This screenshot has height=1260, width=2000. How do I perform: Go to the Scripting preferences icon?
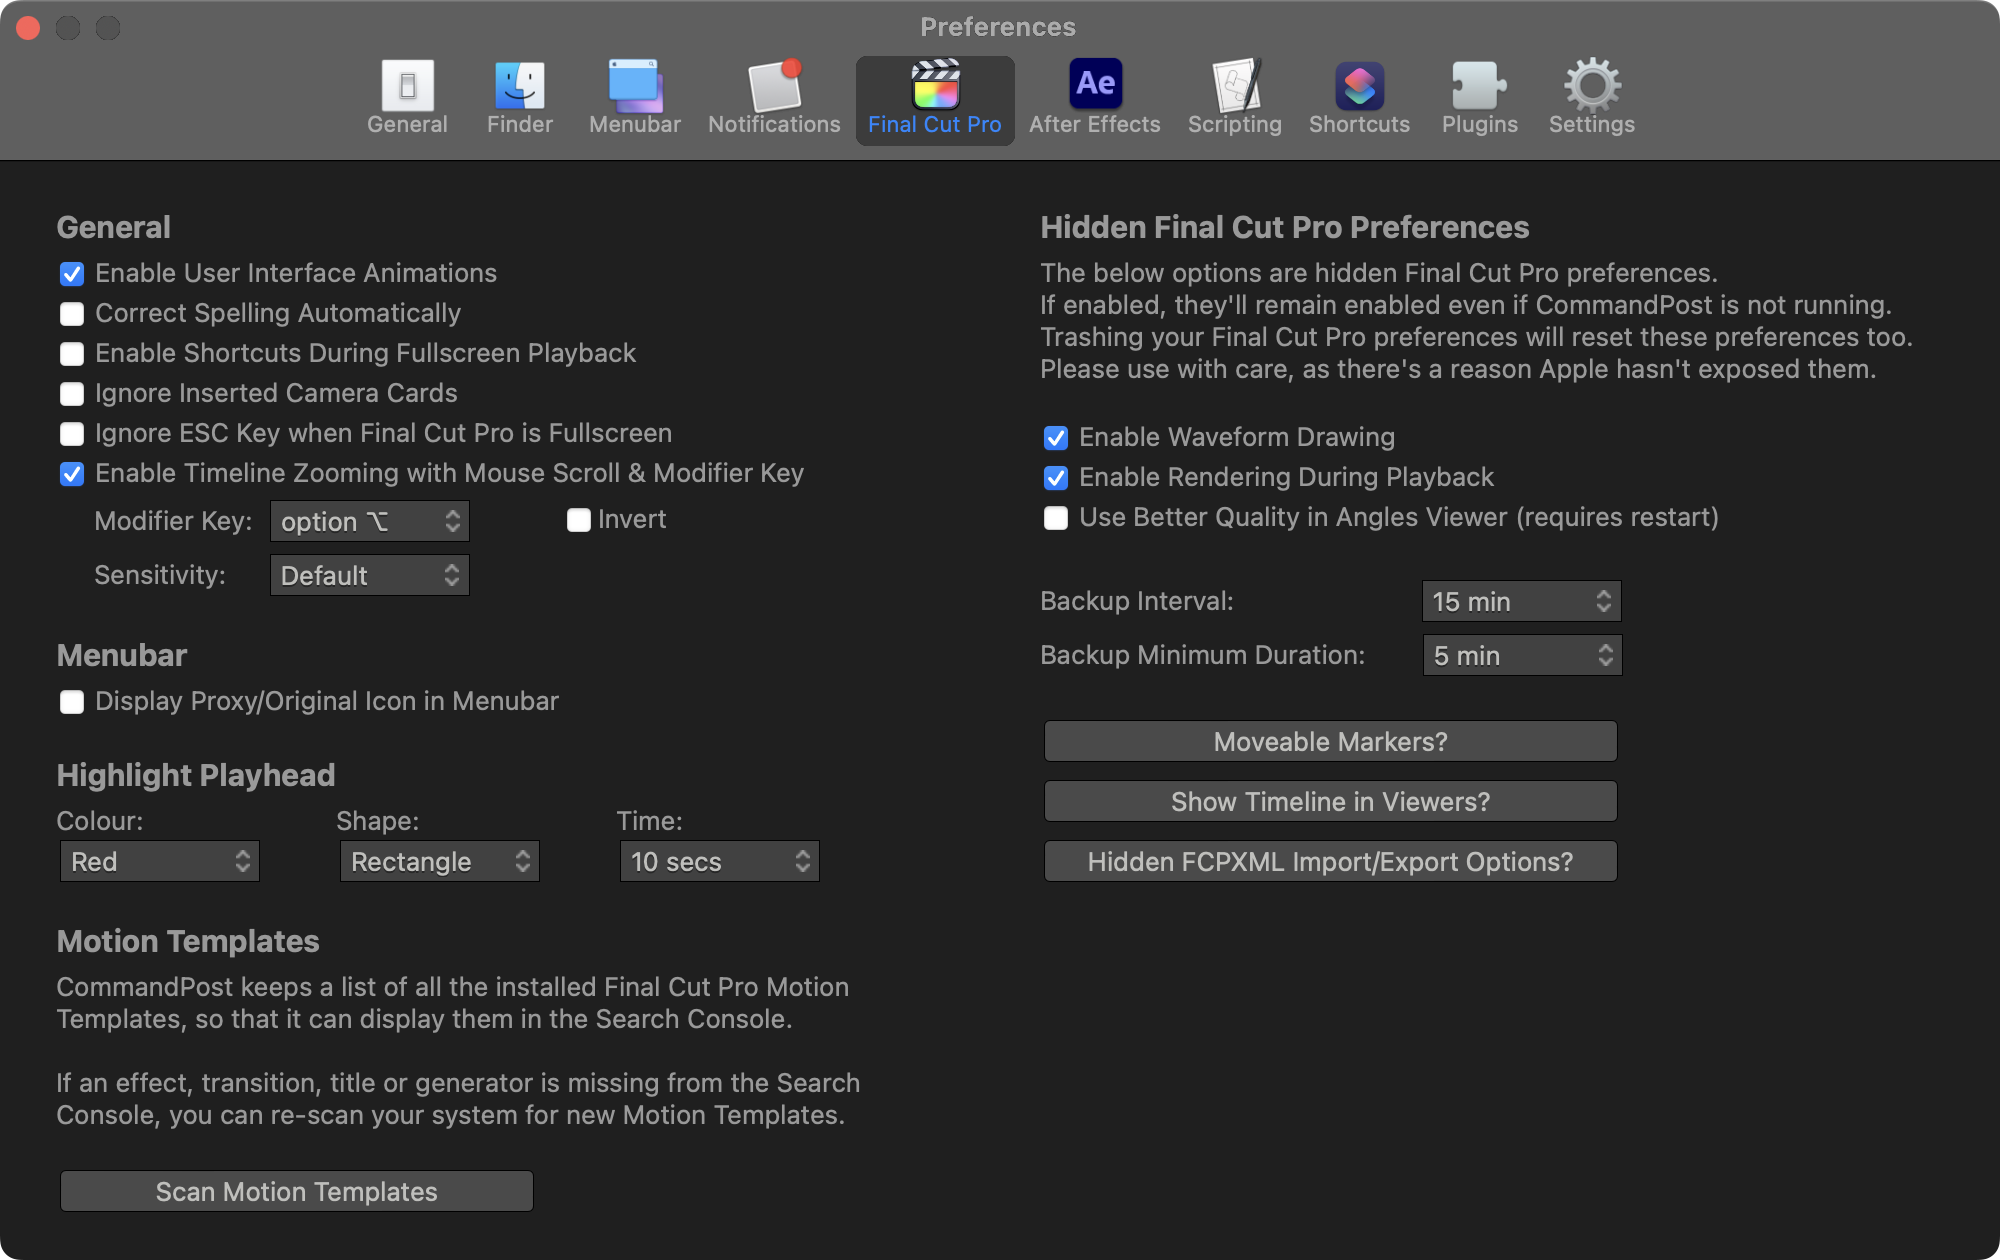coord(1234,97)
